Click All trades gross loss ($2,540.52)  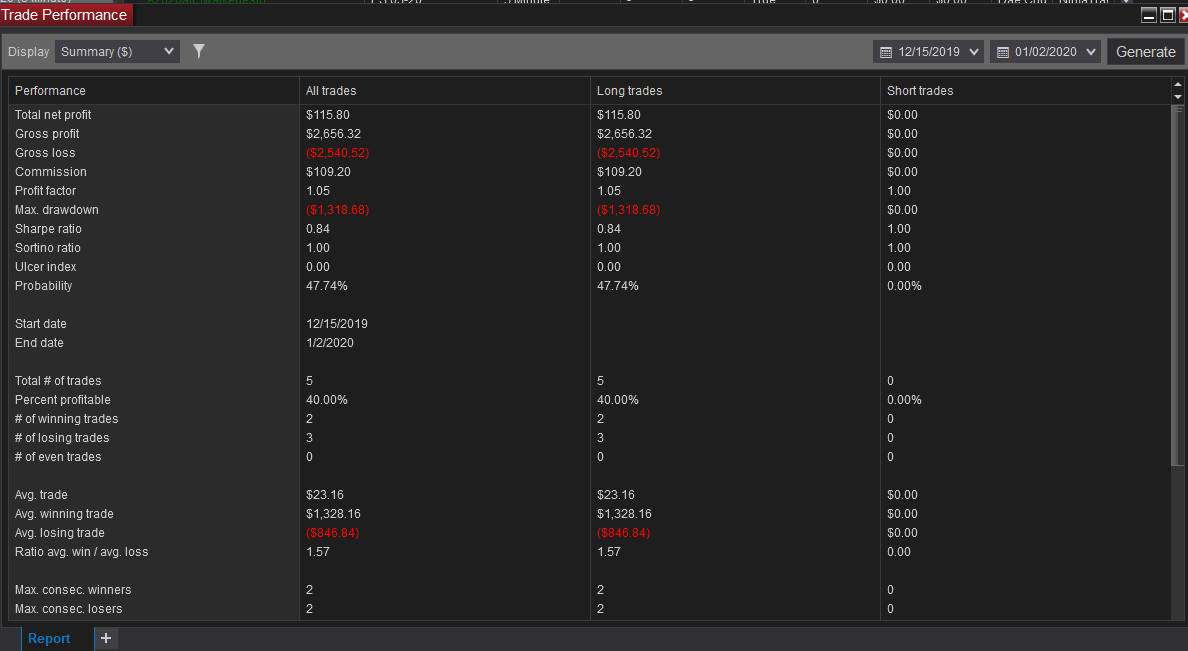point(337,152)
